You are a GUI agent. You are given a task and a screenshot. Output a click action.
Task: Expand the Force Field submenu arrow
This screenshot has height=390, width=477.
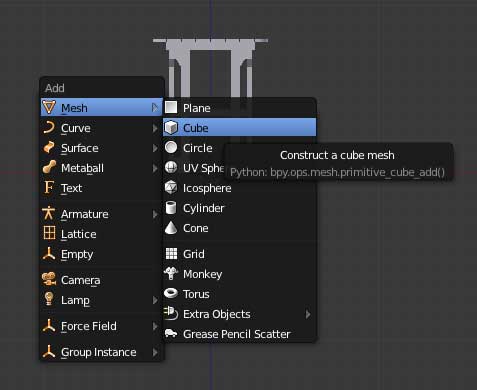pyautogui.click(x=155, y=326)
